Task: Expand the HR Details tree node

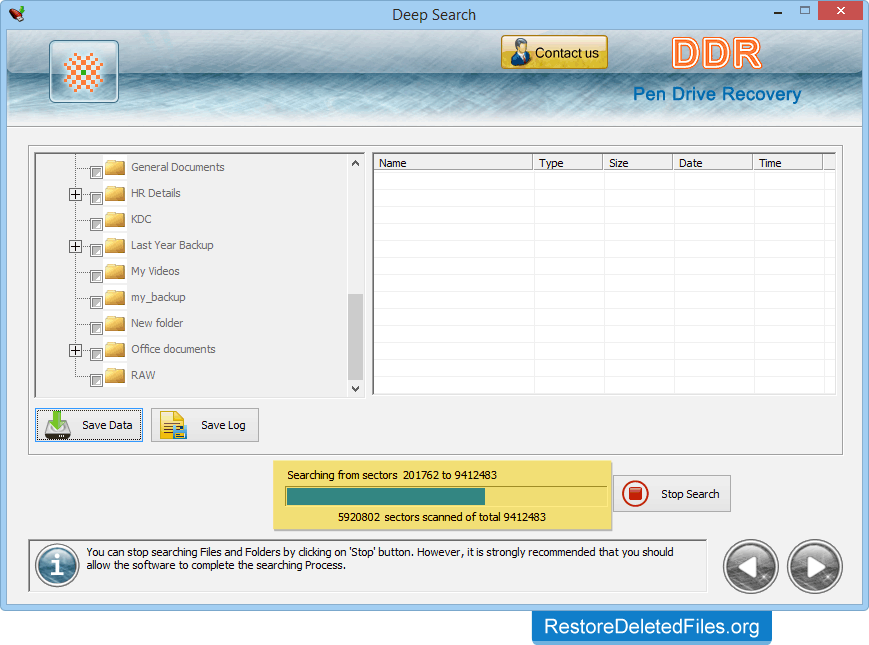Action: tap(75, 194)
